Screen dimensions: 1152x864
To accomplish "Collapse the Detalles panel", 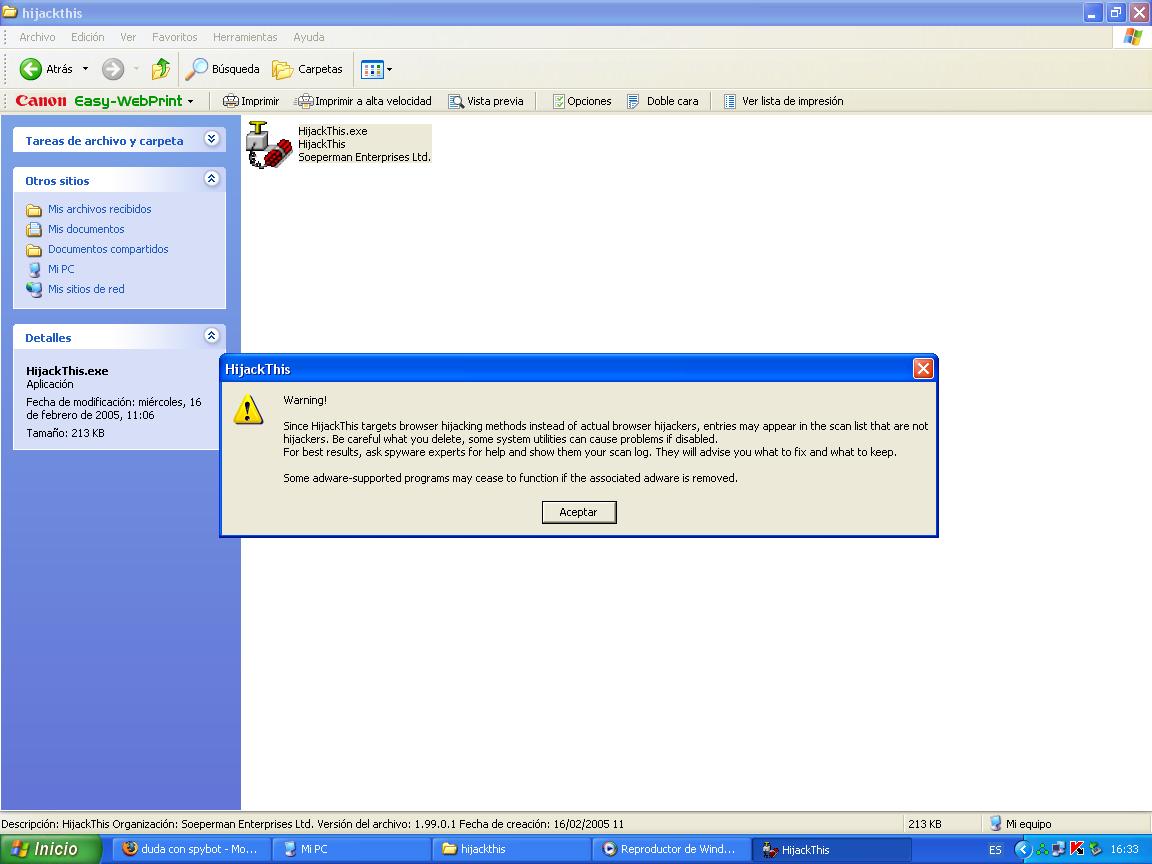I will coord(212,336).
